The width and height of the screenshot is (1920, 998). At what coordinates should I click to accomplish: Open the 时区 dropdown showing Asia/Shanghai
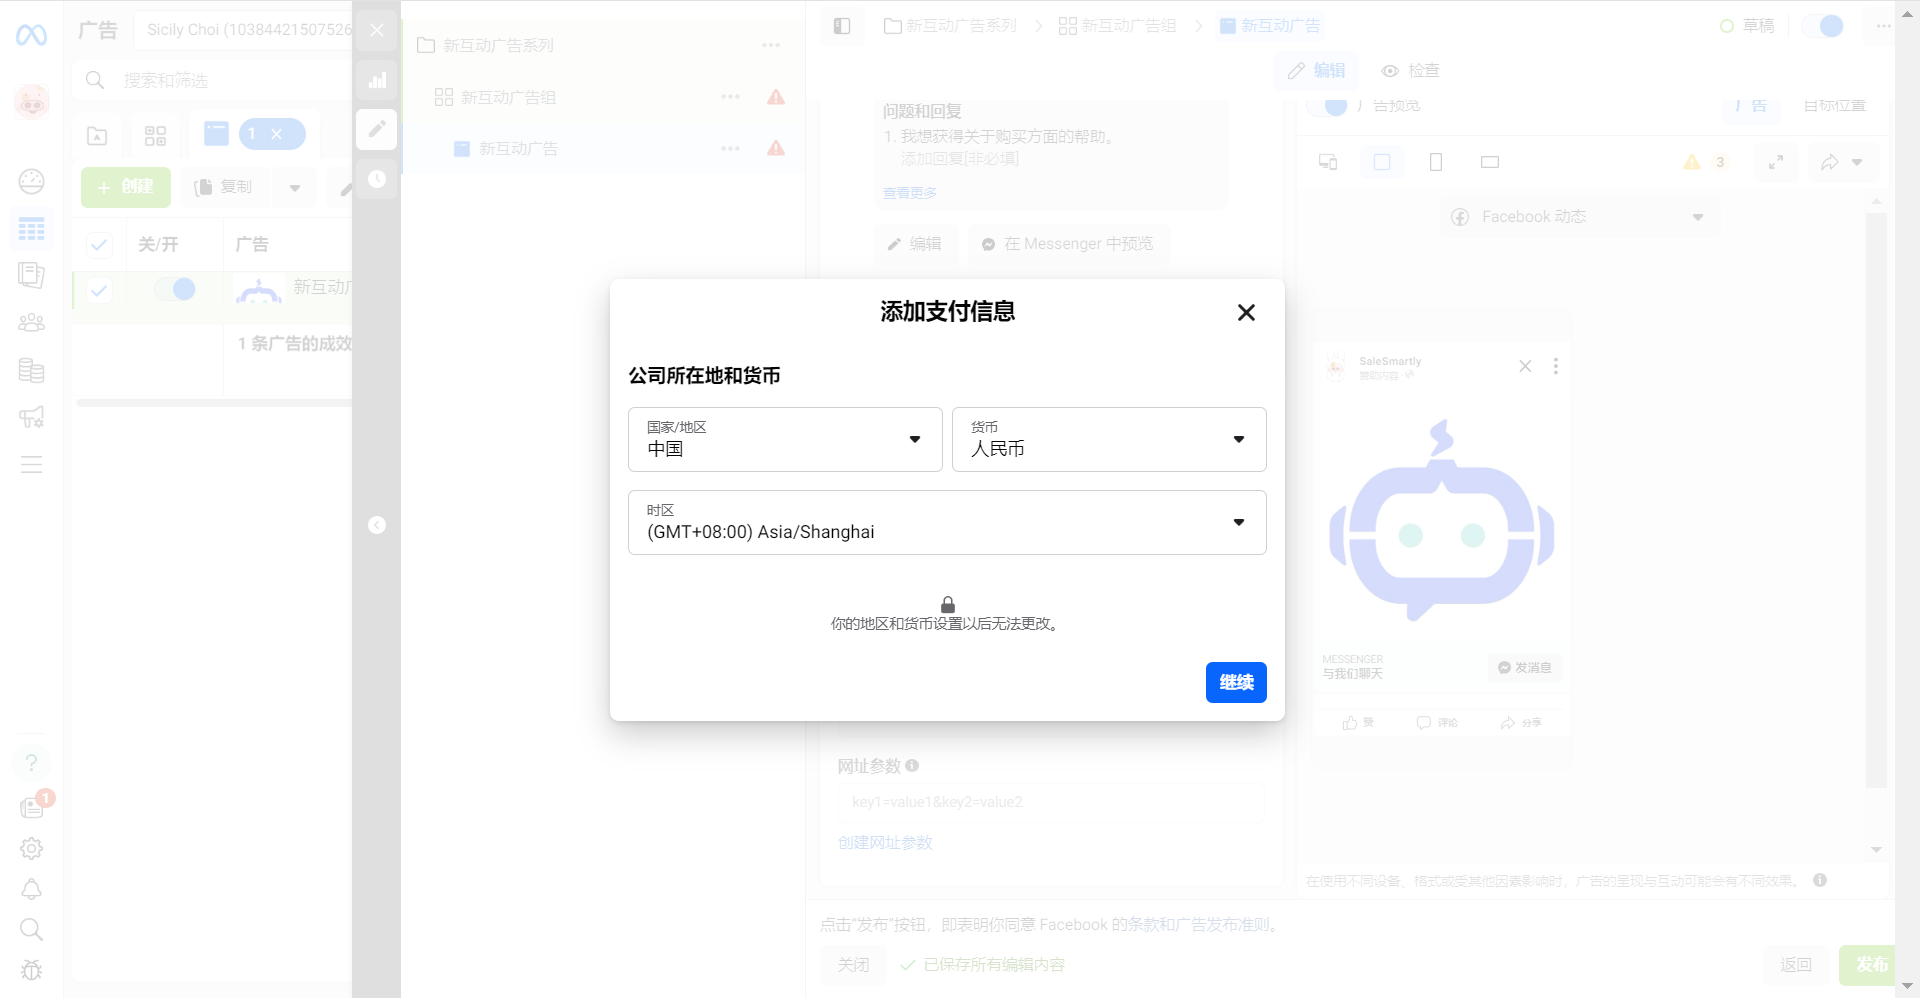(x=947, y=522)
